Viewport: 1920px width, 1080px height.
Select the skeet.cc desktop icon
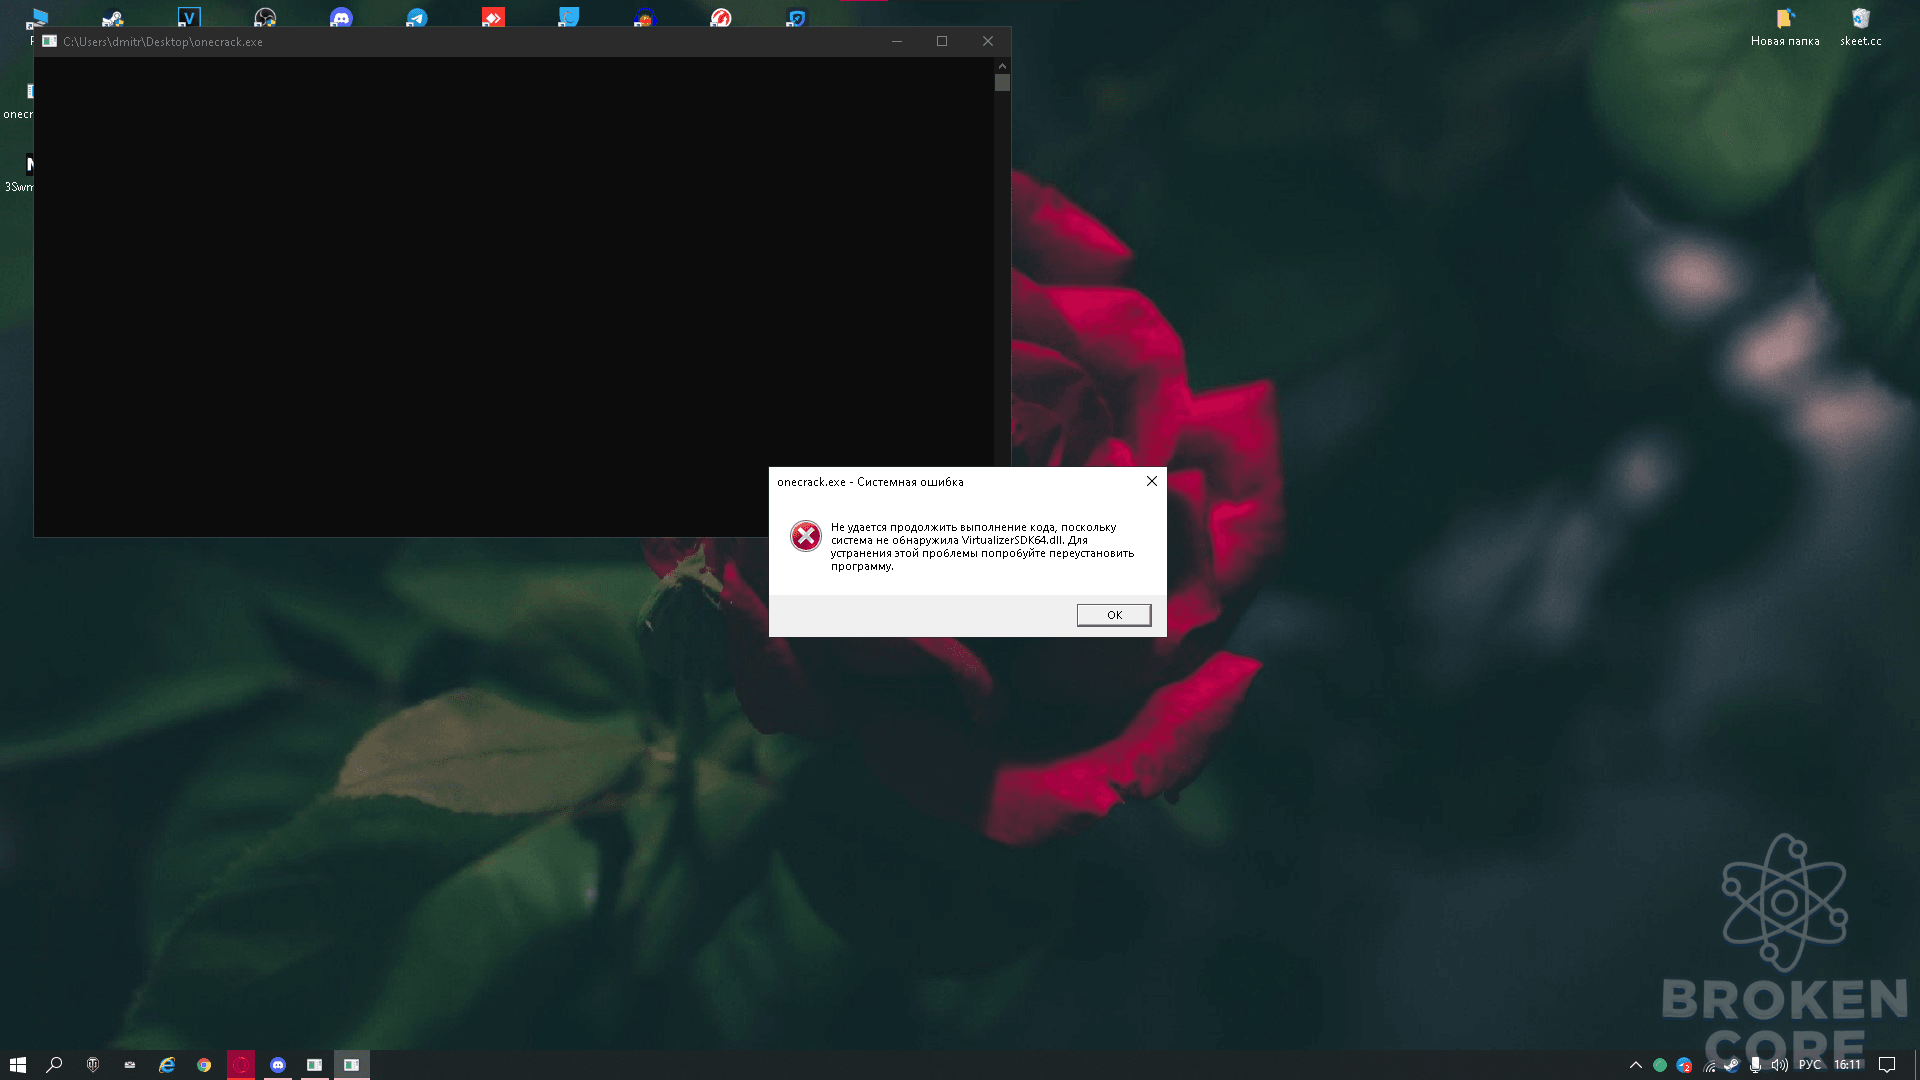pyautogui.click(x=1860, y=27)
